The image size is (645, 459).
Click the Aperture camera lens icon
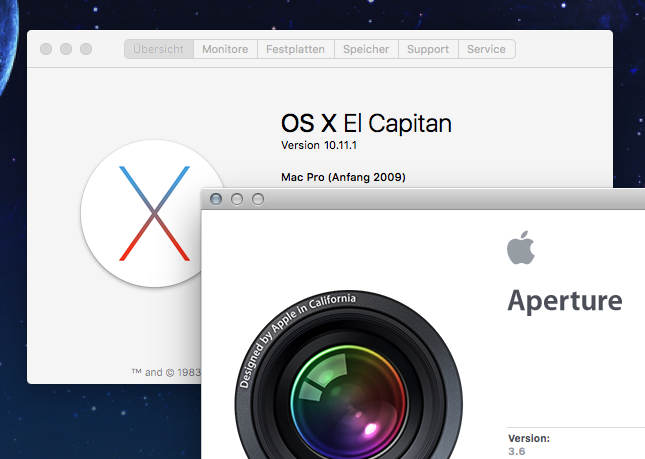click(x=348, y=375)
